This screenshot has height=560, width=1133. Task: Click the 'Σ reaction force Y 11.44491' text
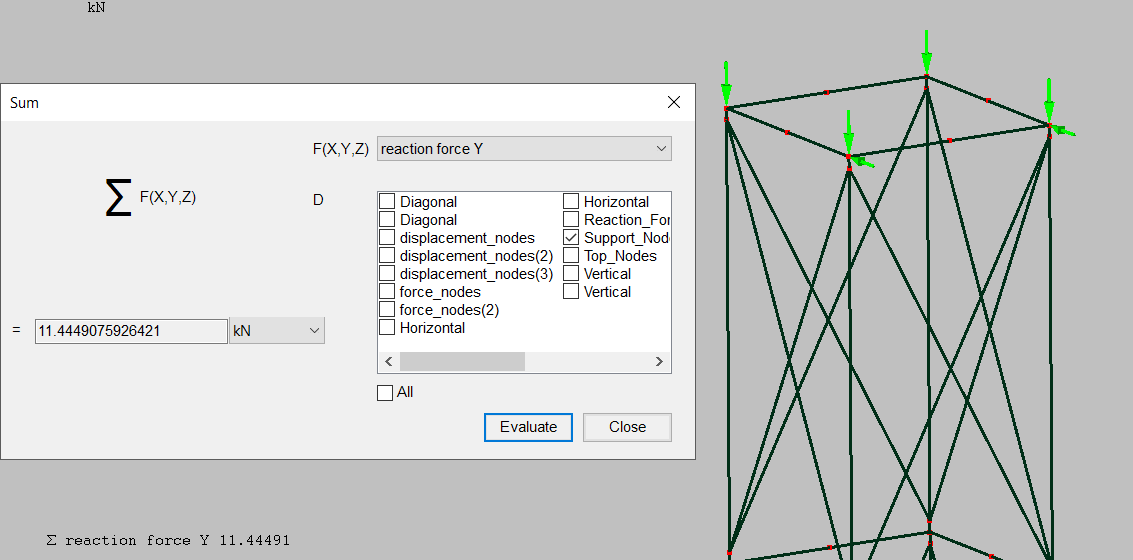point(168,540)
